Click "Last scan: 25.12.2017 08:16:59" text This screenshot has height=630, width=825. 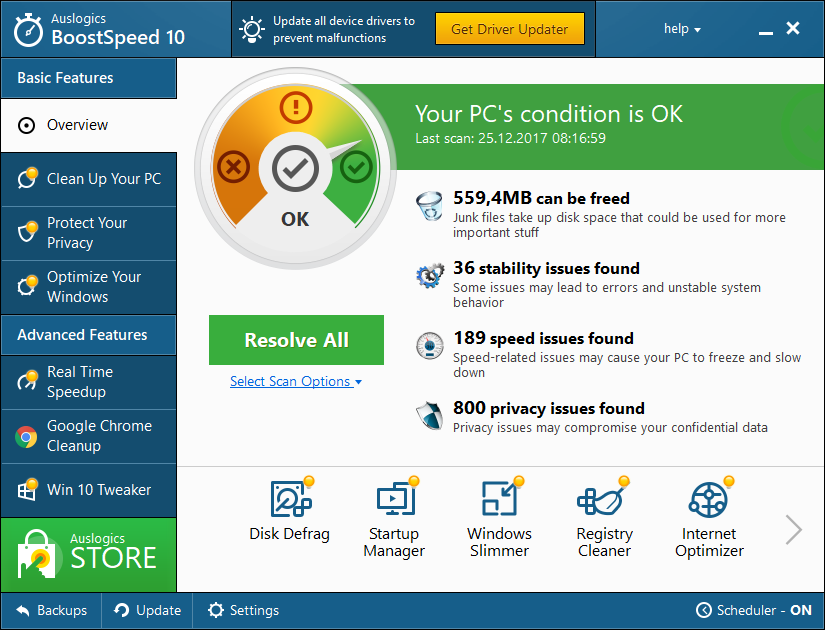510,138
